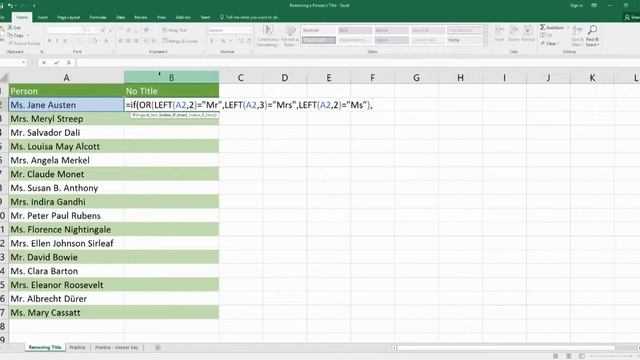This screenshot has width=640, height=360.
Task: Open Conditional Formatting
Action: click(x=268, y=36)
